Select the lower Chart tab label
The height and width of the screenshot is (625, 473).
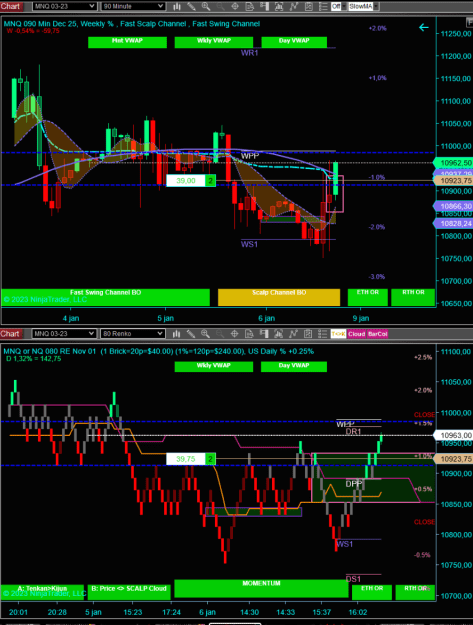point(10,334)
